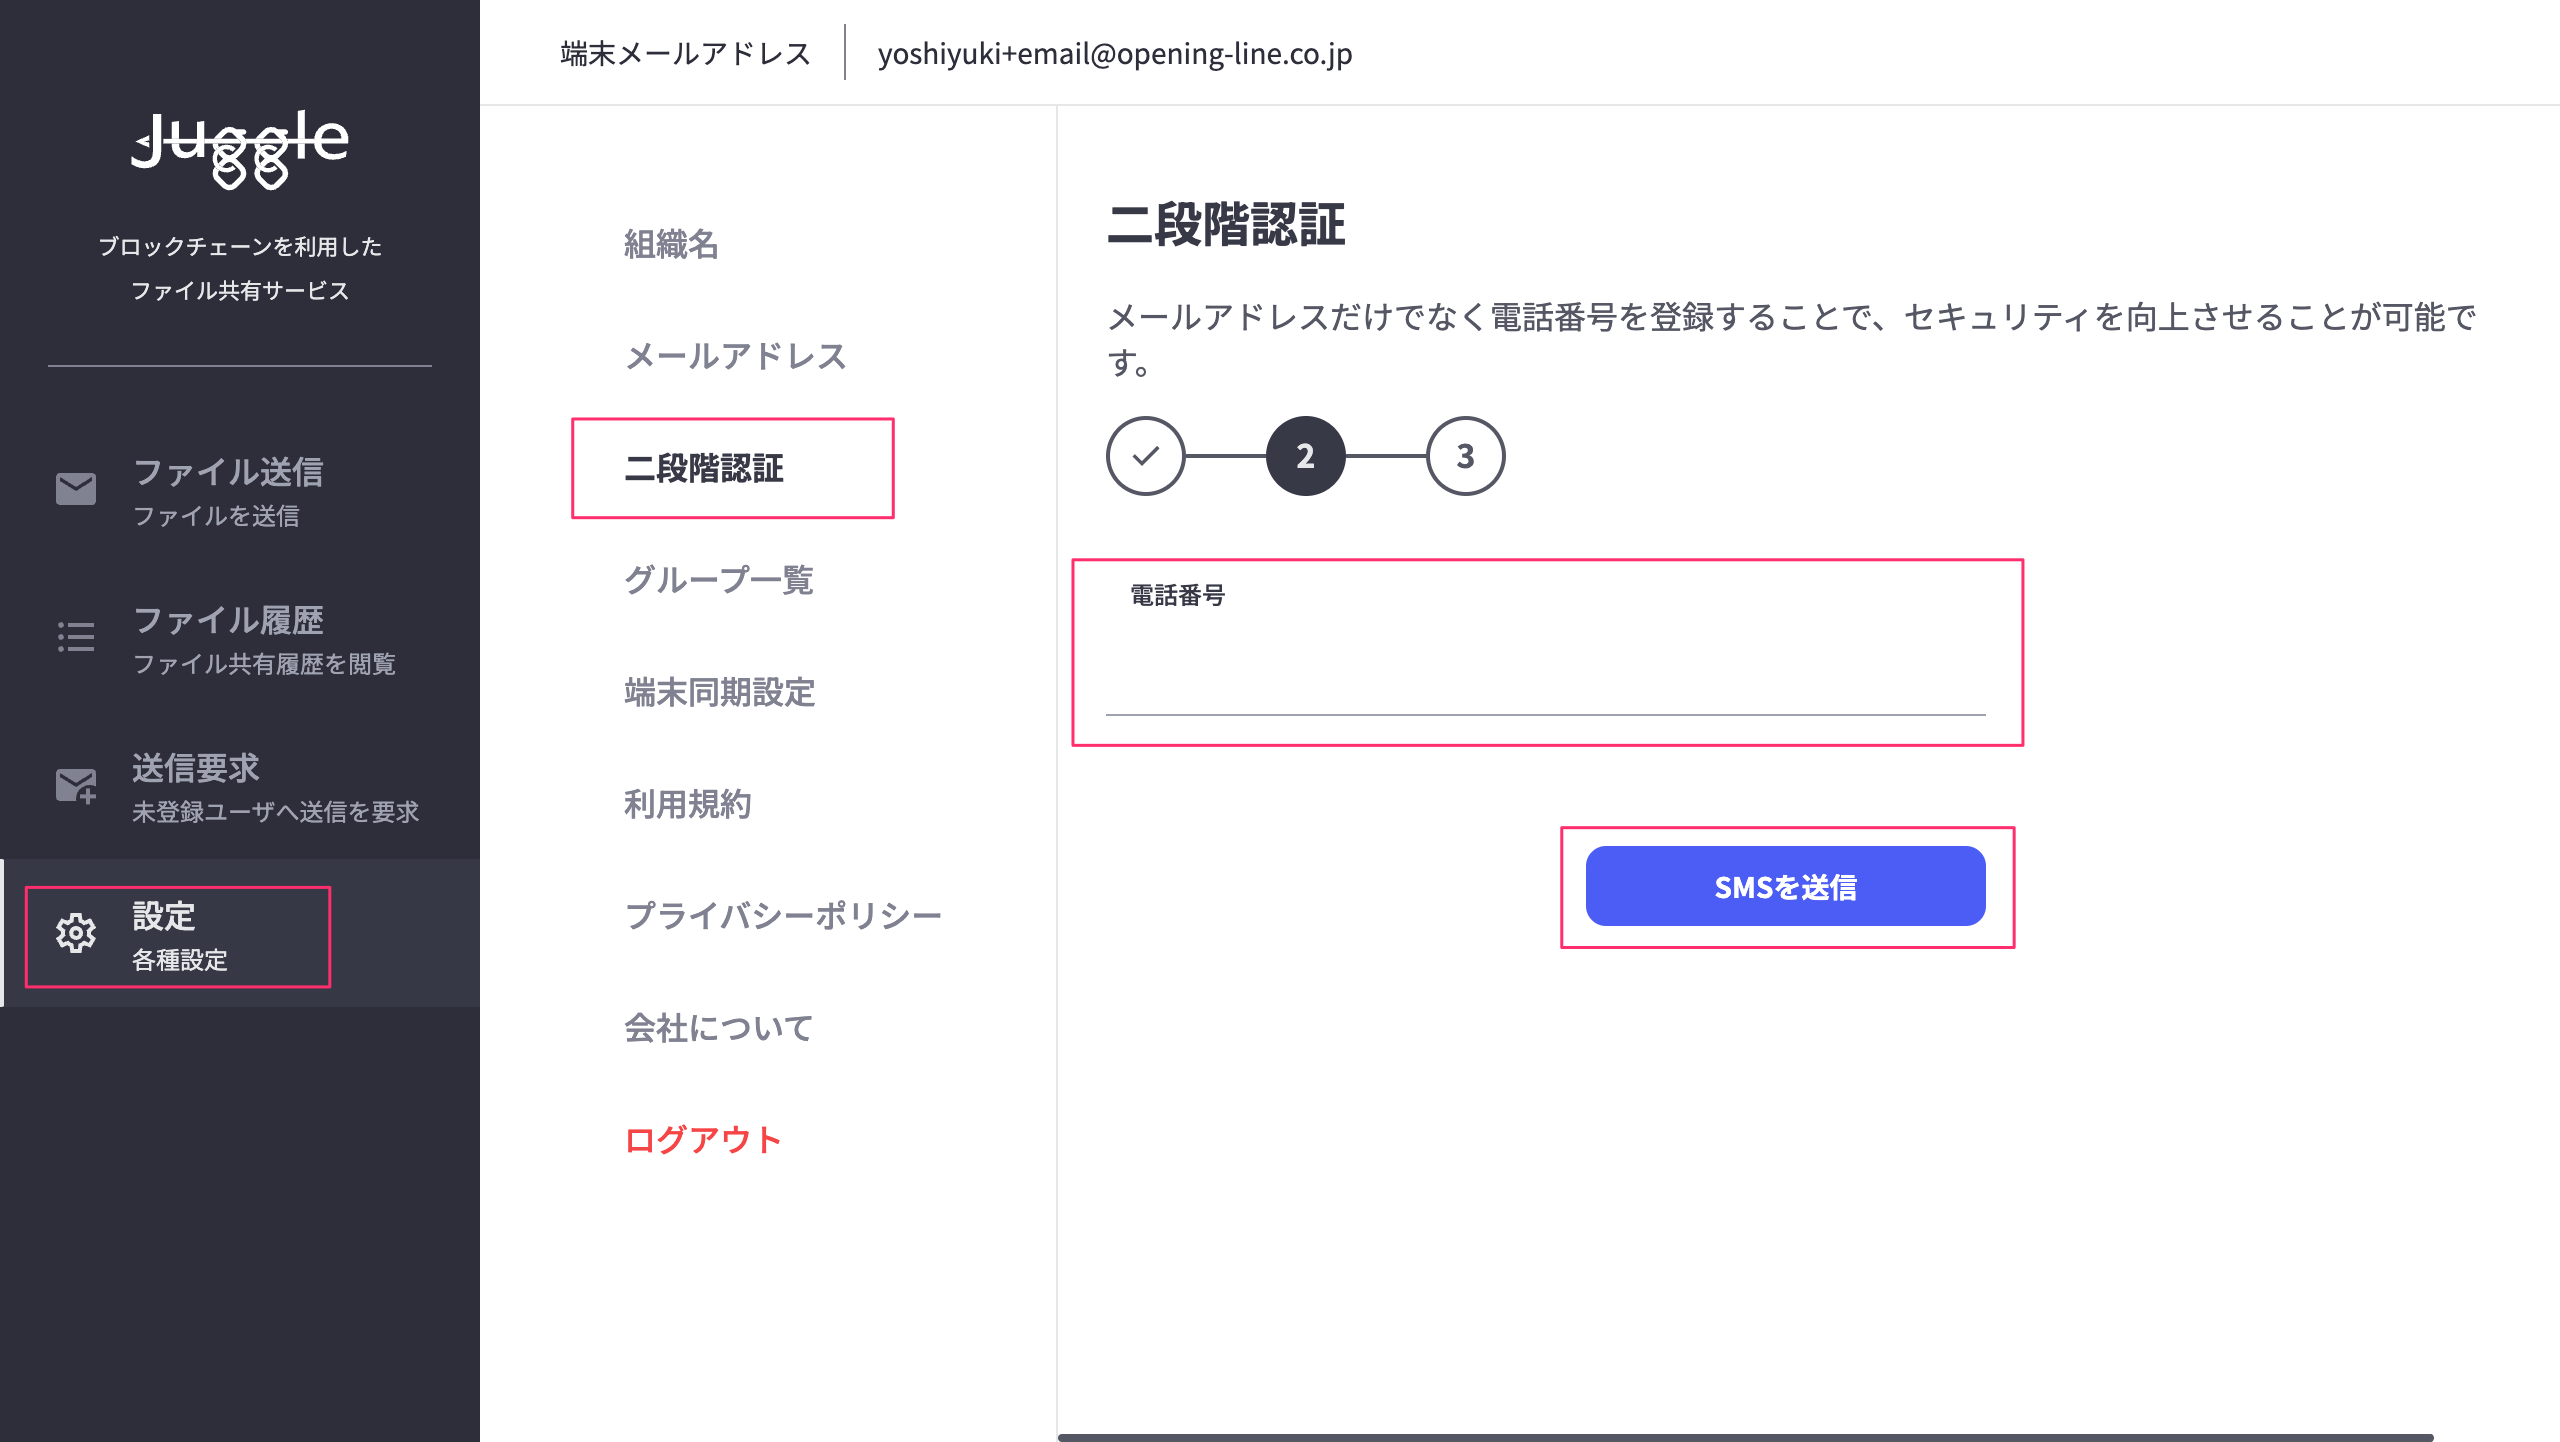This screenshot has width=2560, height=1442.
Task: Select 二段階認証 in the settings menu
Action: 704,468
